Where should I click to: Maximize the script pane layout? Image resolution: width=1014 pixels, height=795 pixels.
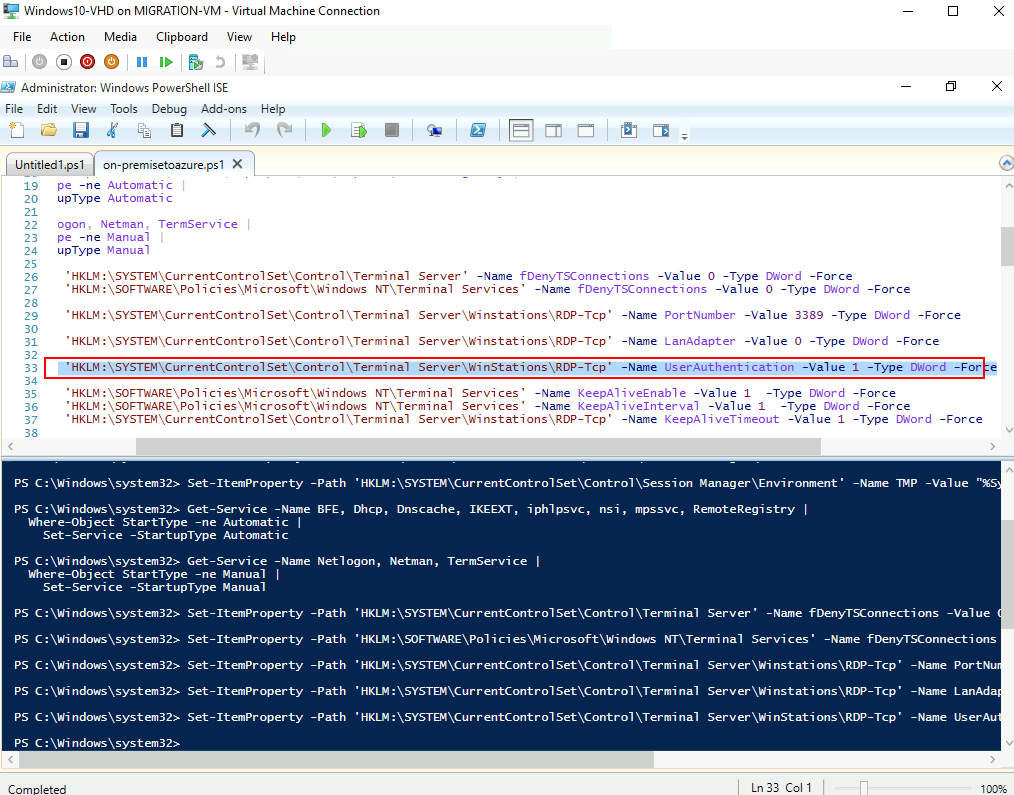[586, 130]
